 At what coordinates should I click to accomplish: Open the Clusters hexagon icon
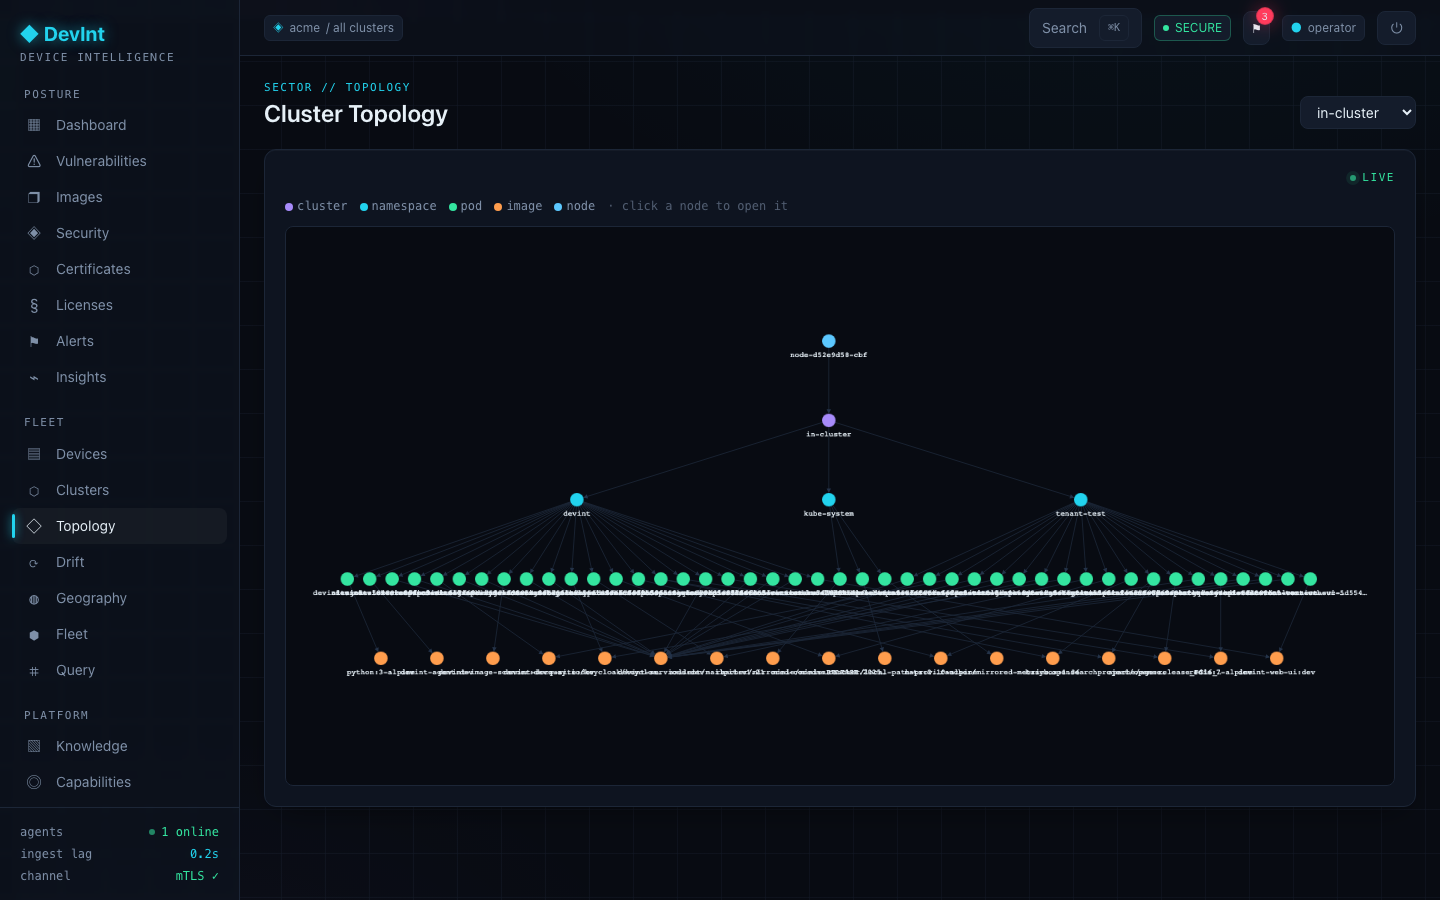pos(34,490)
